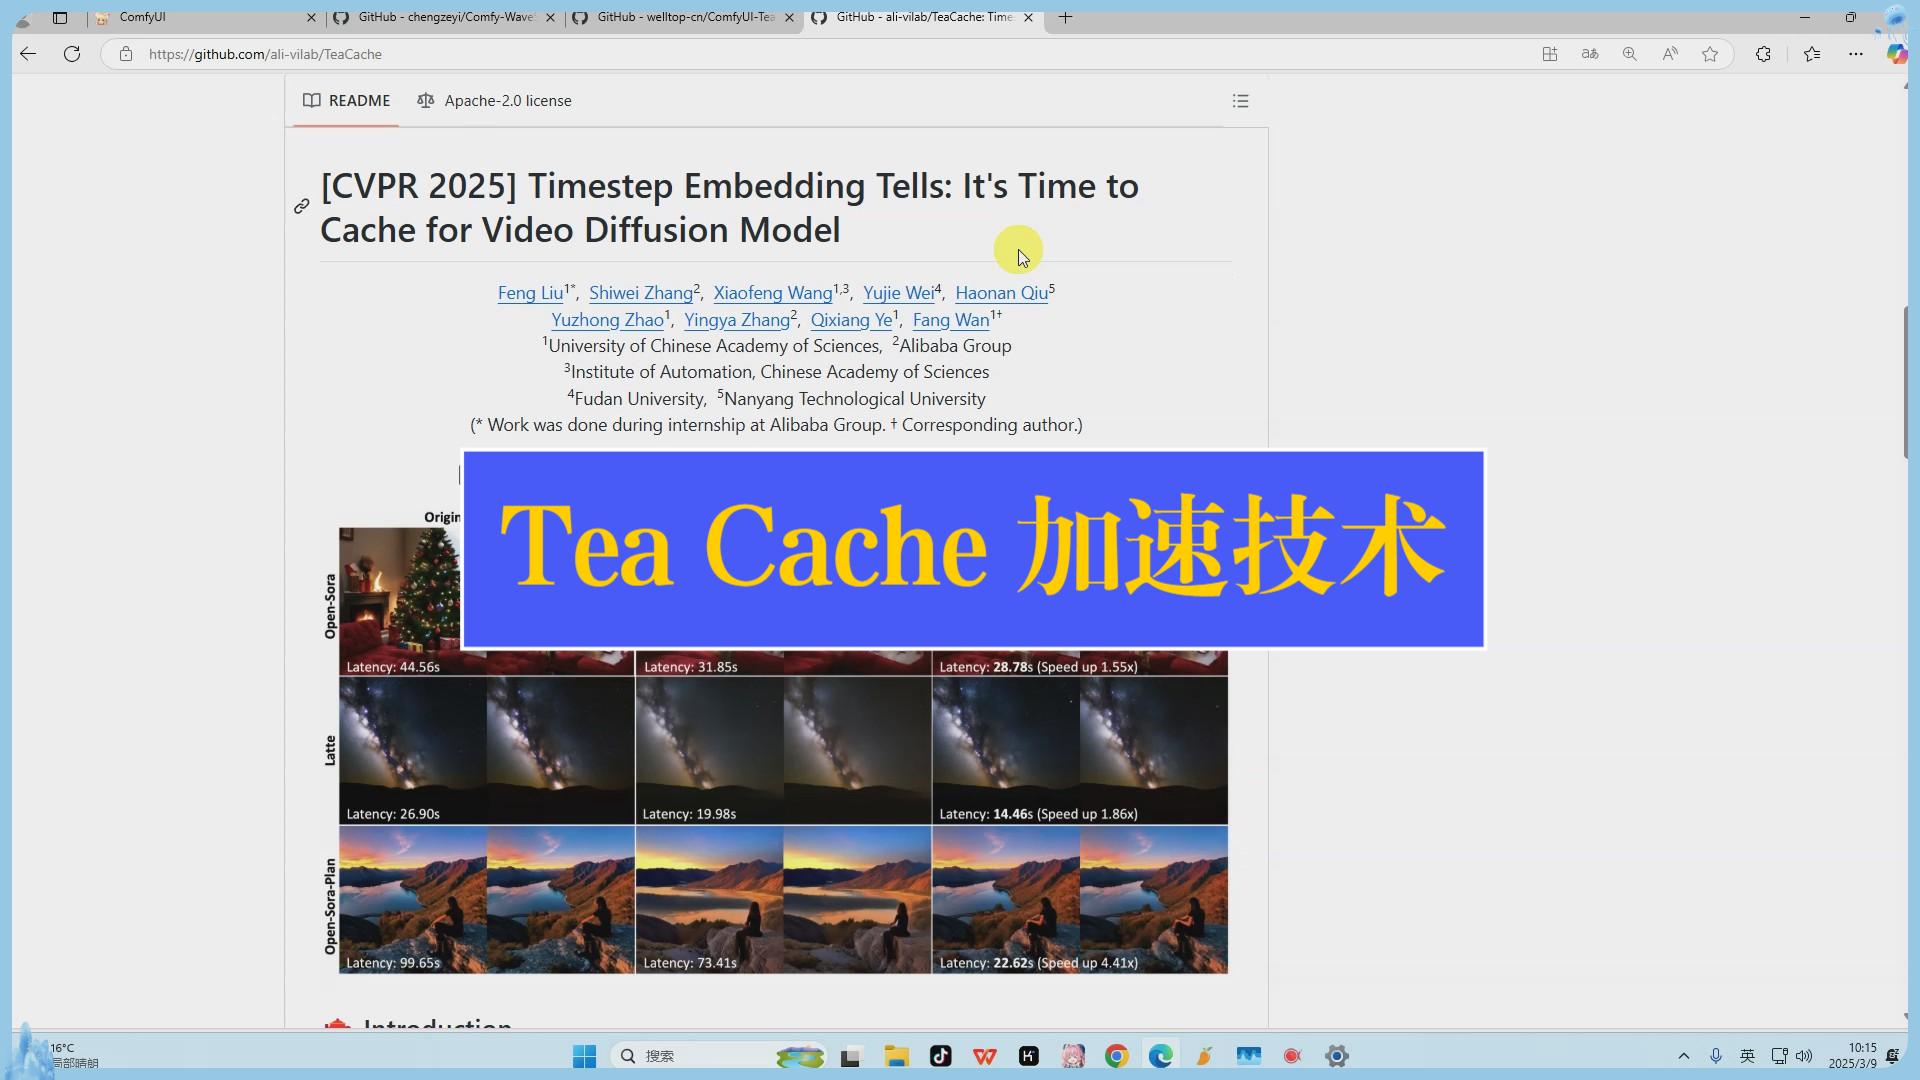Select the README tab
Image resolution: width=1920 pixels, height=1080 pixels.
[346, 100]
